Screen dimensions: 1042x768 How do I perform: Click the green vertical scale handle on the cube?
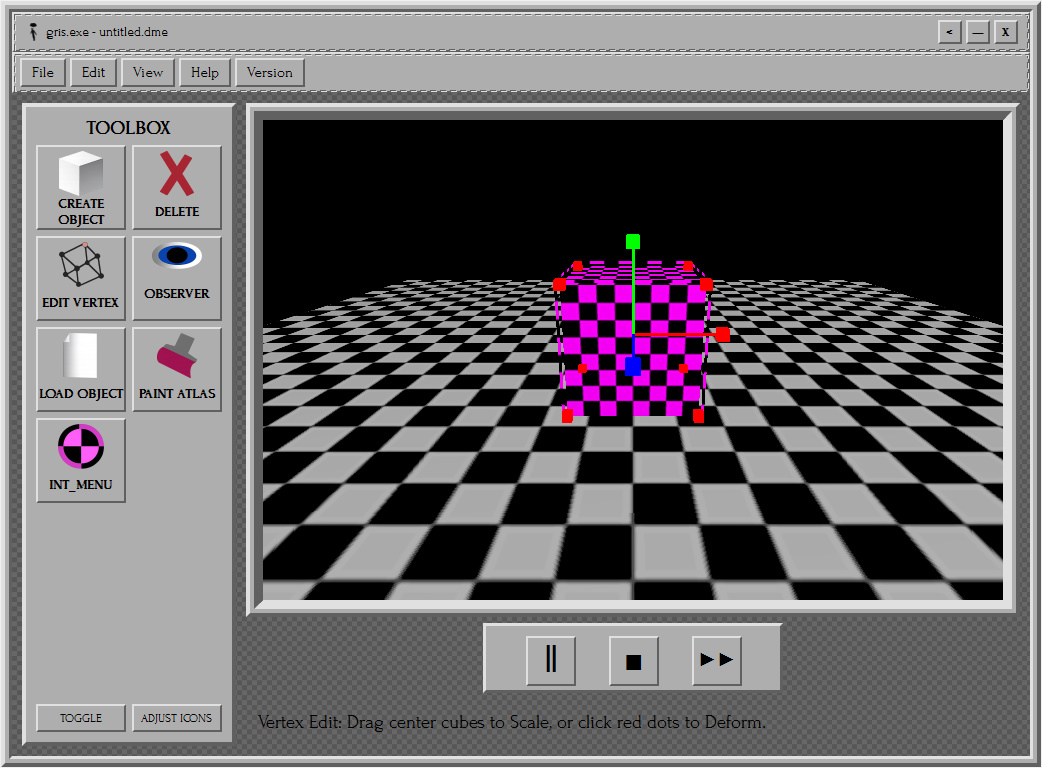632,241
